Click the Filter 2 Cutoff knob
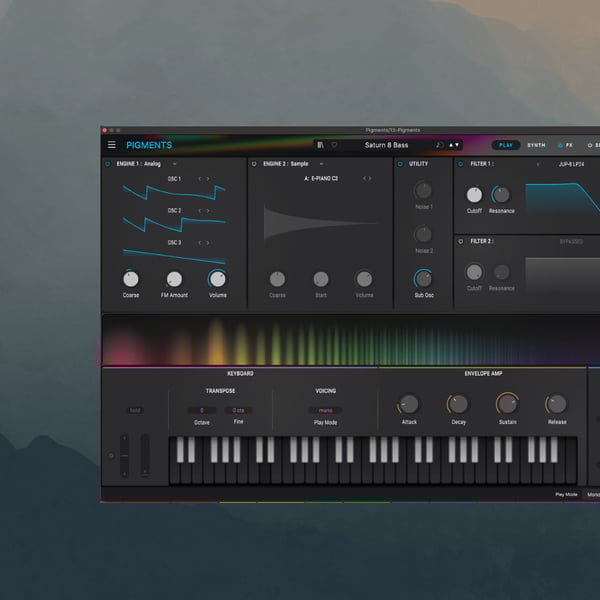Screen dimensions: 600x600 [474, 272]
